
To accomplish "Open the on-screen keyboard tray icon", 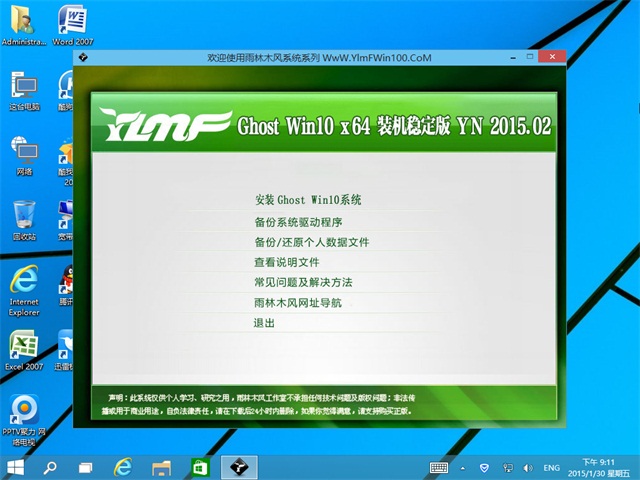I will click(439, 468).
